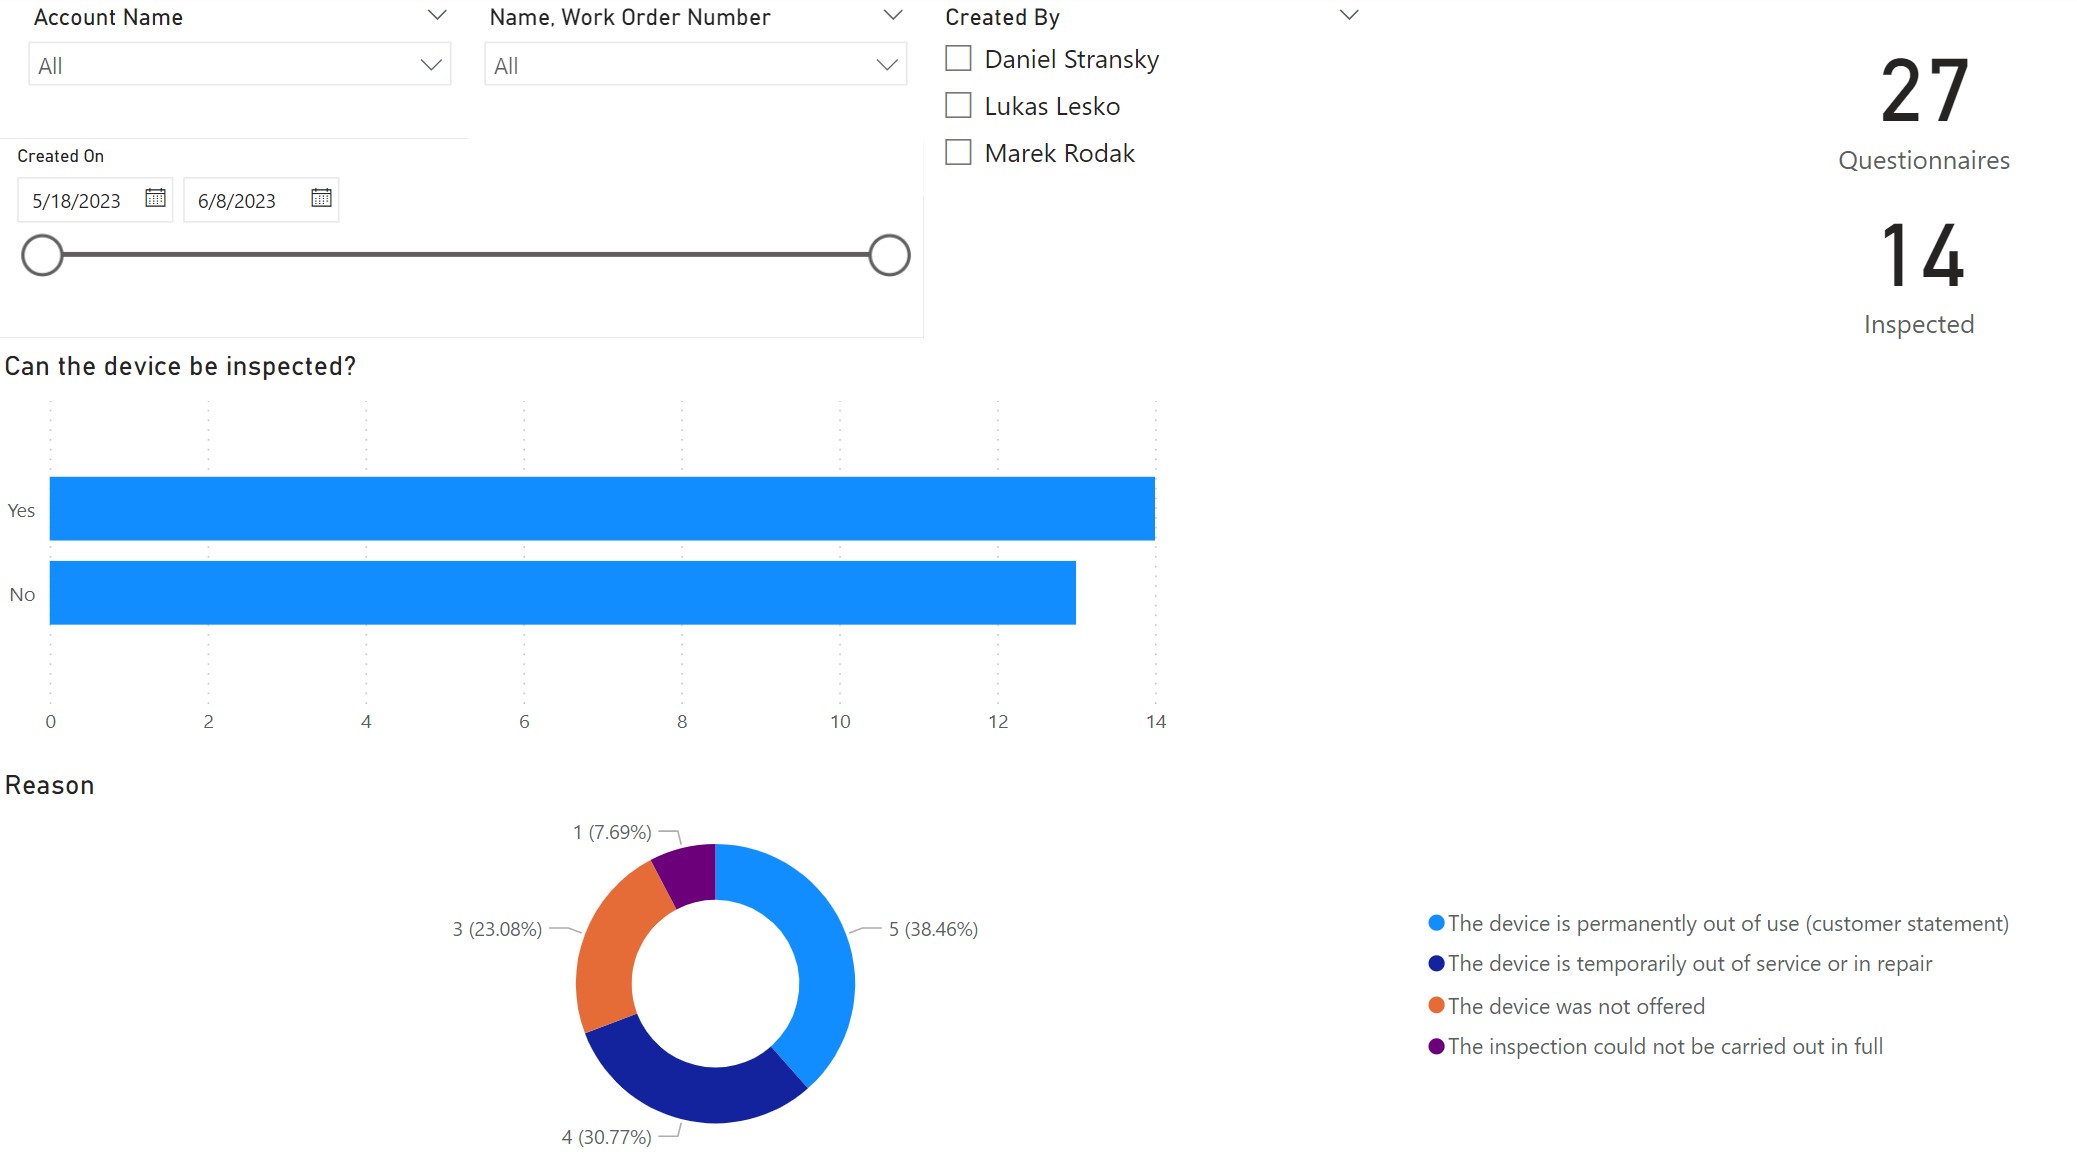Check the Daniel Stransky checkbox

pyautogui.click(x=958, y=59)
